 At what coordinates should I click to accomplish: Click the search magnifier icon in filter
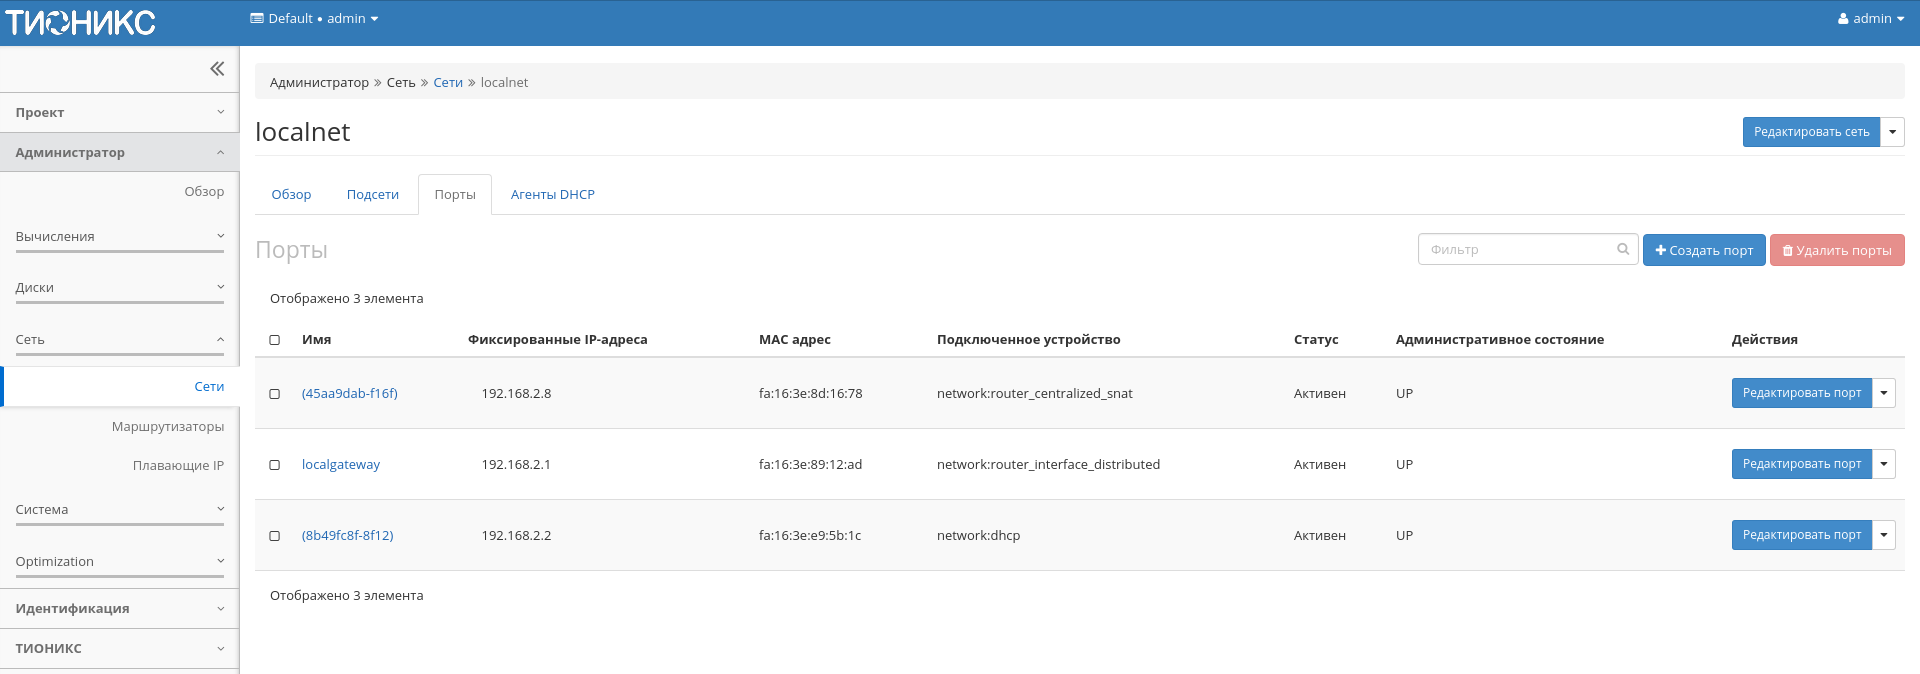click(x=1623, y=250)
